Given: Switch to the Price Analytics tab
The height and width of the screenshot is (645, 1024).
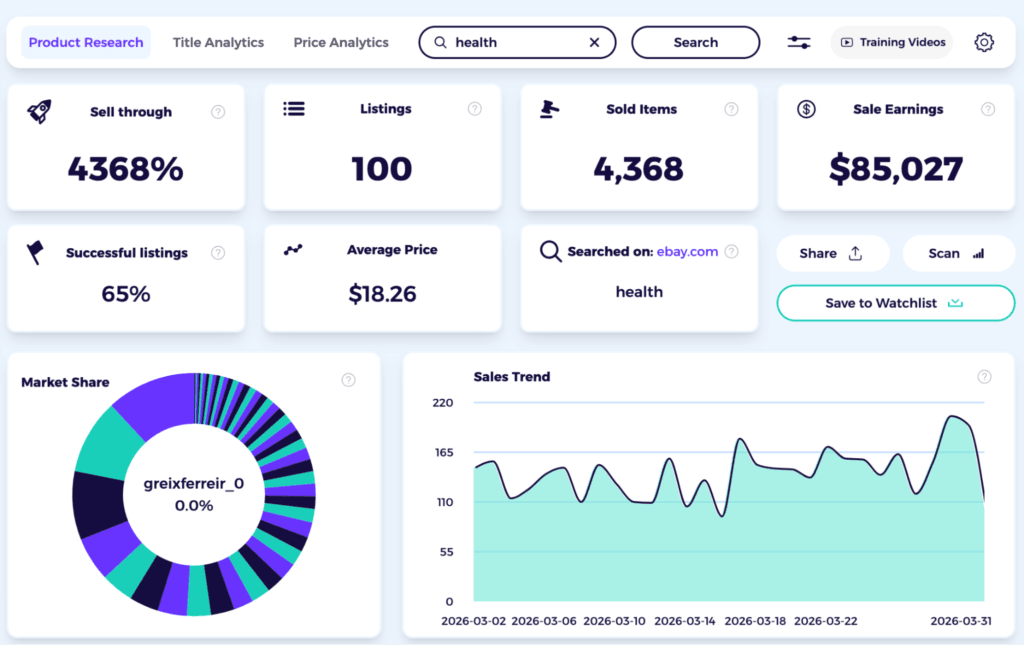Looking at the screenshot, I should pyautogui.click(x=340, y=42).
